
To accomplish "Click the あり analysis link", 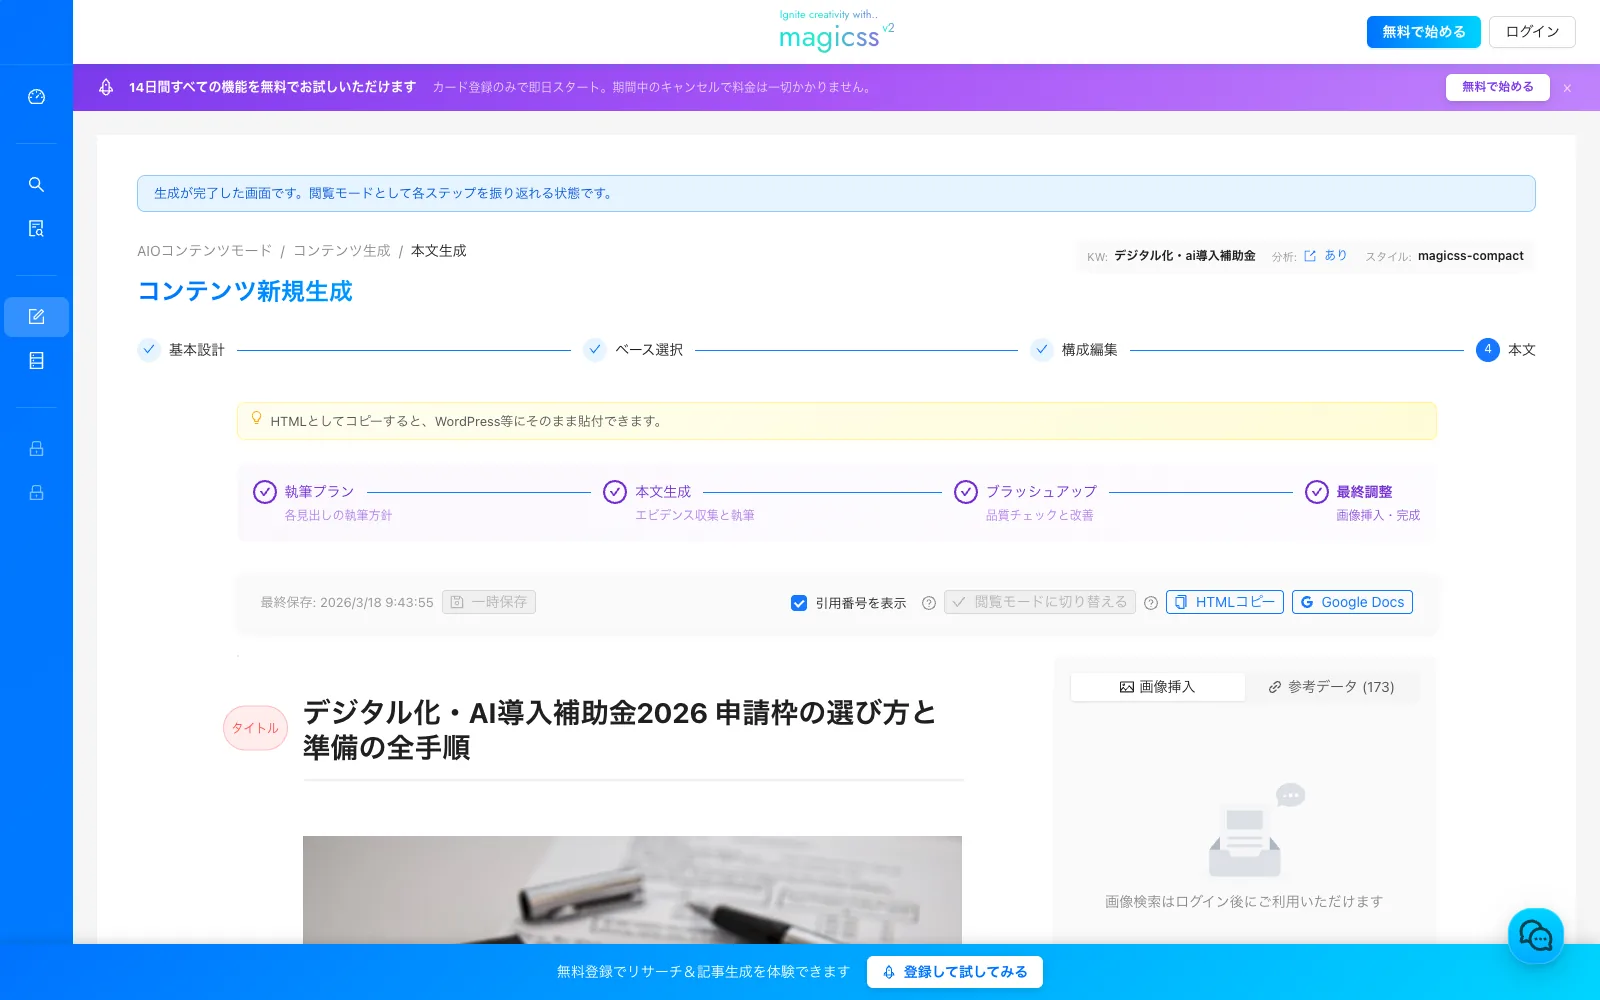I will coord(1336,256).
